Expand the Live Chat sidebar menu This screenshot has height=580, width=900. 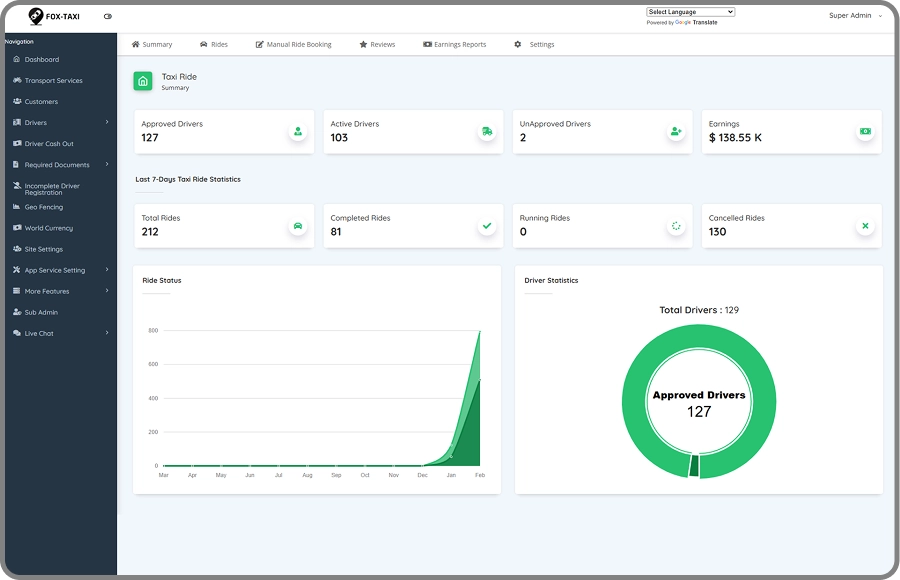click(x=61, y=333)
